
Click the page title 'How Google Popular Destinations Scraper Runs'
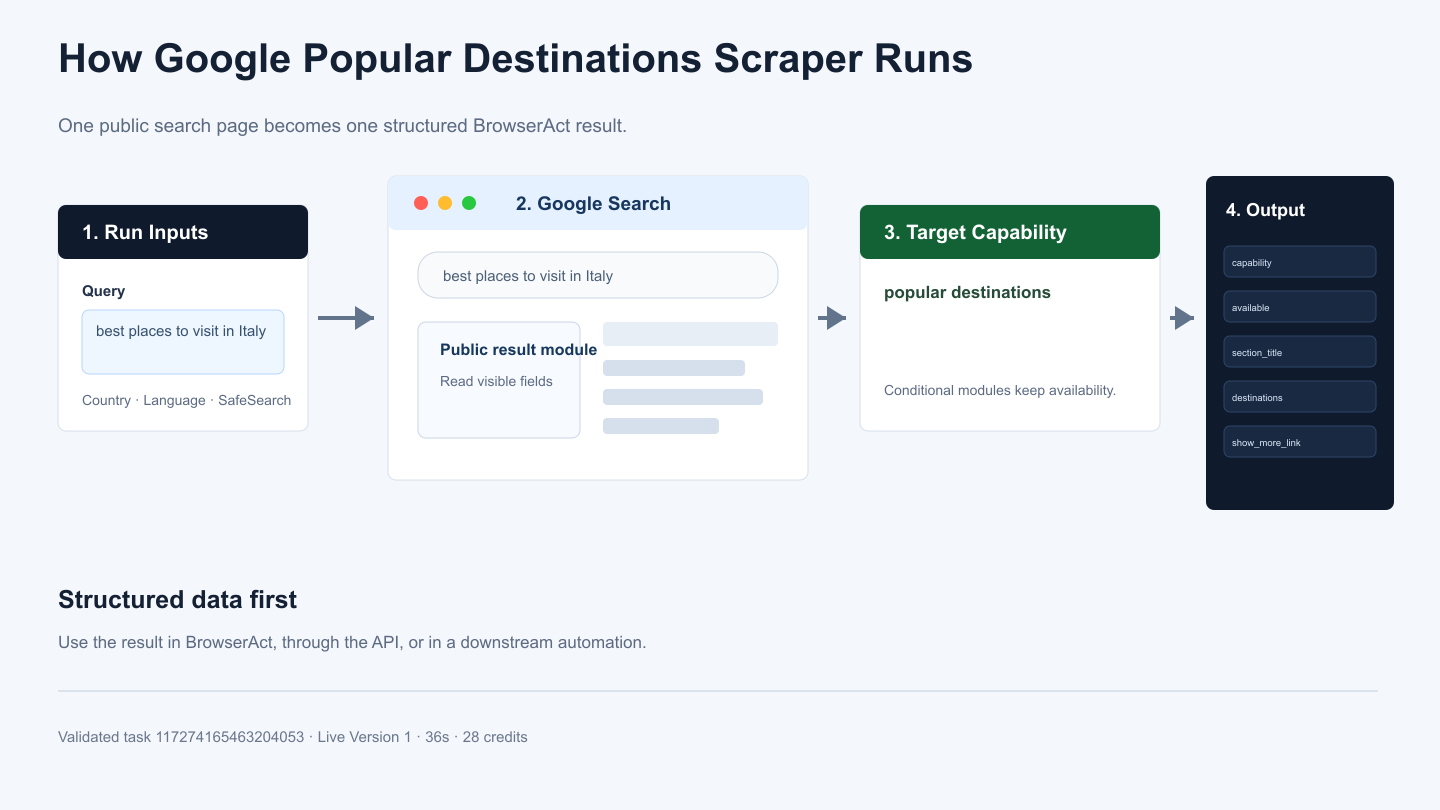pyautogui.click(x=516, y=59)
